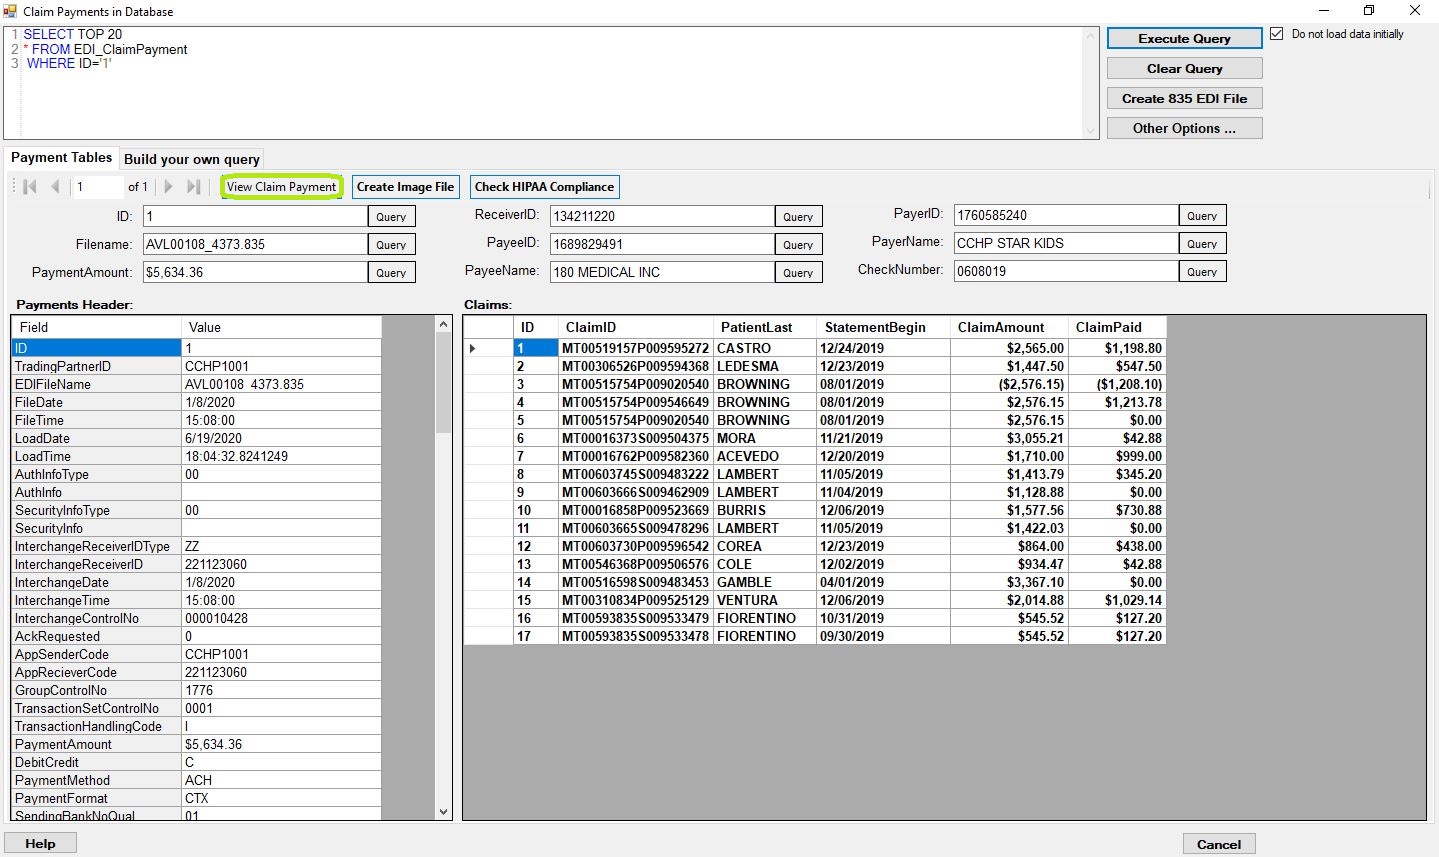
Task: Click Query button next to PayerName field
Action: (x=1202, y=243)
